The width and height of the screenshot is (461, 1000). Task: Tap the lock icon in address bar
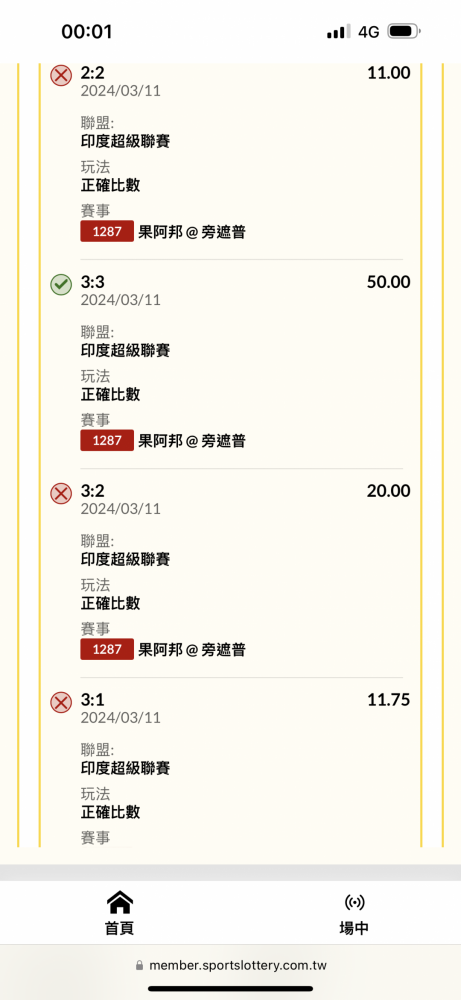click(140, 966)
